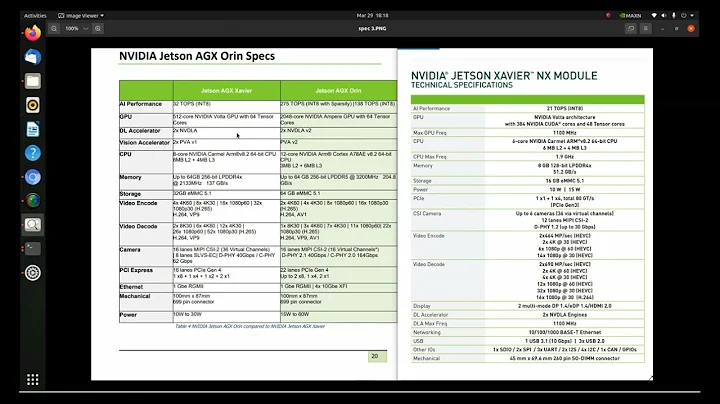Click the Table 4 caption under the table
The image size is (720, 404).
tap(250, 326)
